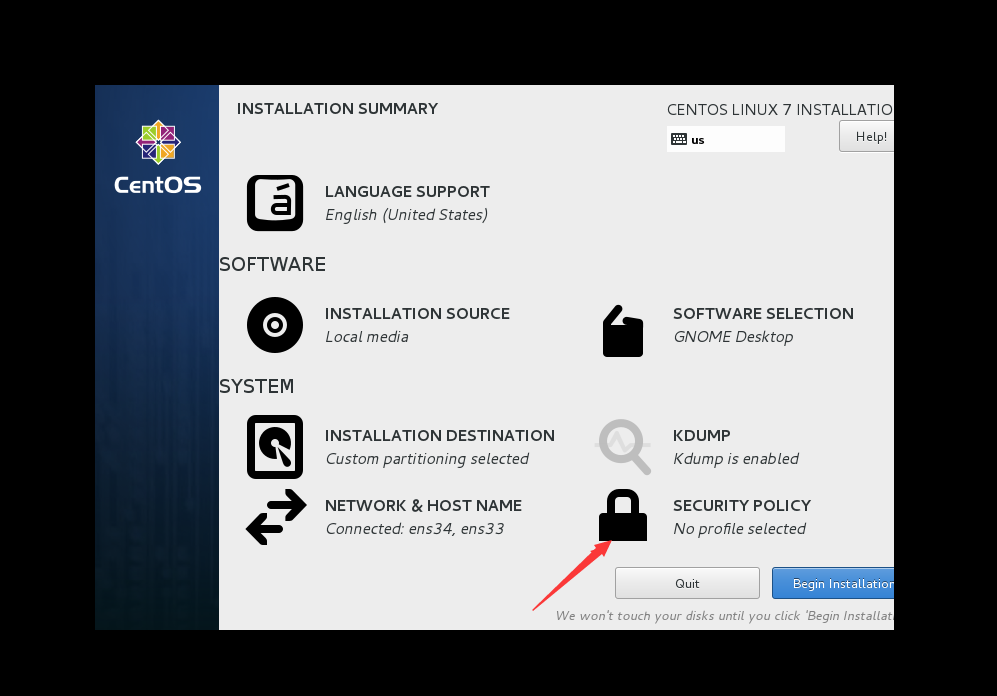Click the SOFTWARE section heading
Image resolution: width=997 pixels, height=696 pixels.
coord(272,264)
